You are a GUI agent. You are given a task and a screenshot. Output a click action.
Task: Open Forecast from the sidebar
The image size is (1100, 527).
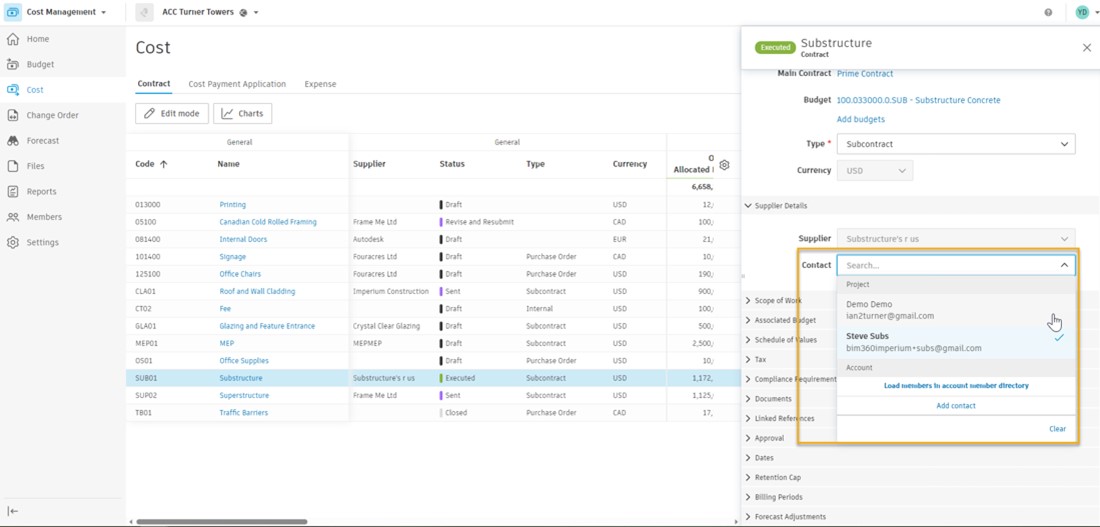(x=43, y=140)
